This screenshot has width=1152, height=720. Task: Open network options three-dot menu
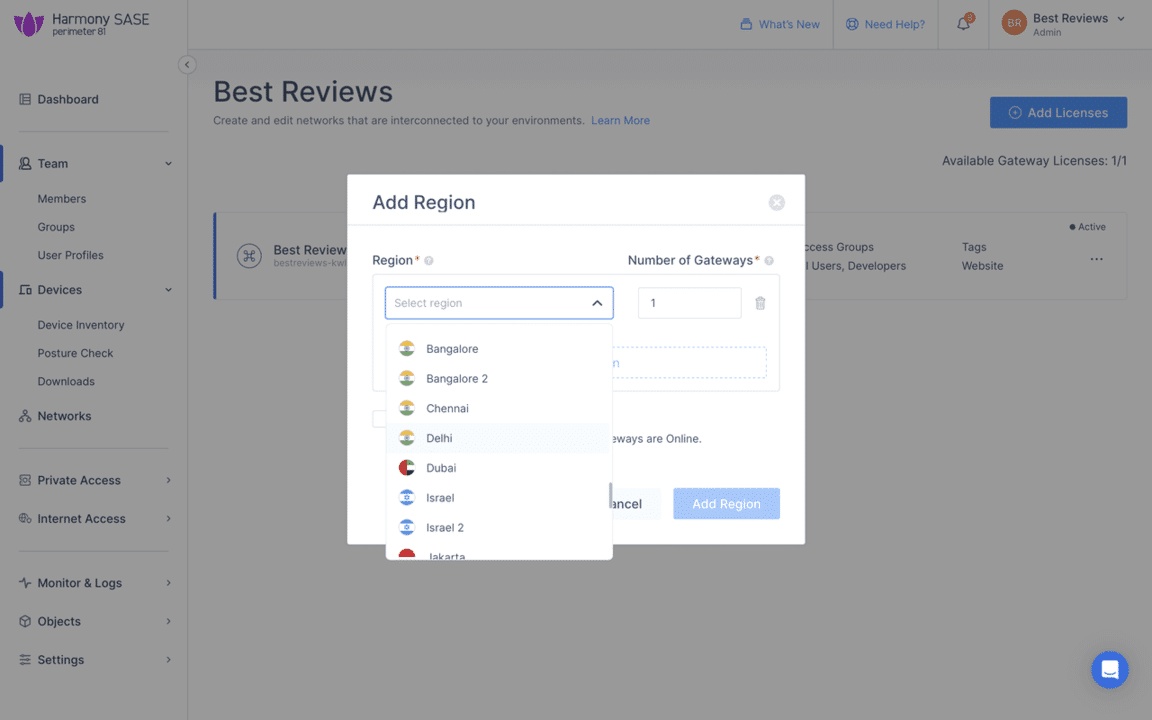coord(1096,259)
